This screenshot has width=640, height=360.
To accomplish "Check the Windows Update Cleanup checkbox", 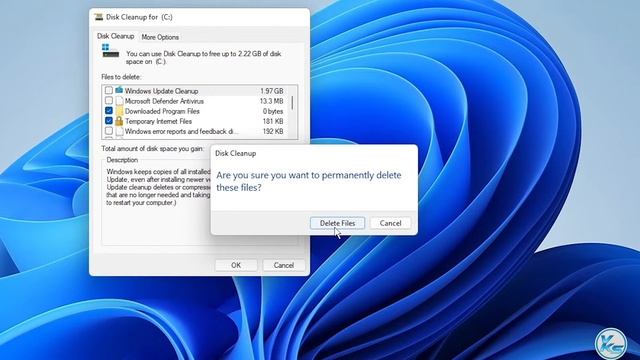I will pos(109,90).
